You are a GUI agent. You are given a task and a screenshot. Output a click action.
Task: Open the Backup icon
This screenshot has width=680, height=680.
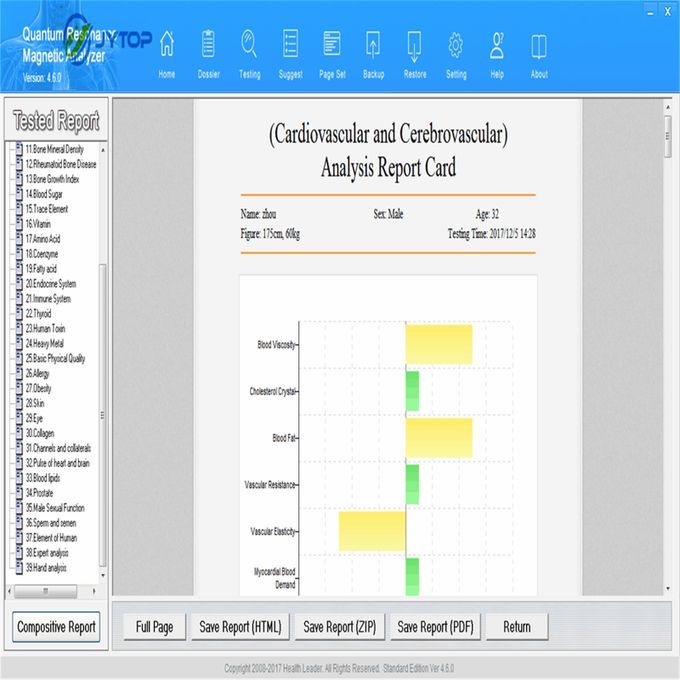pyautogui.click(x=373, y=46)
